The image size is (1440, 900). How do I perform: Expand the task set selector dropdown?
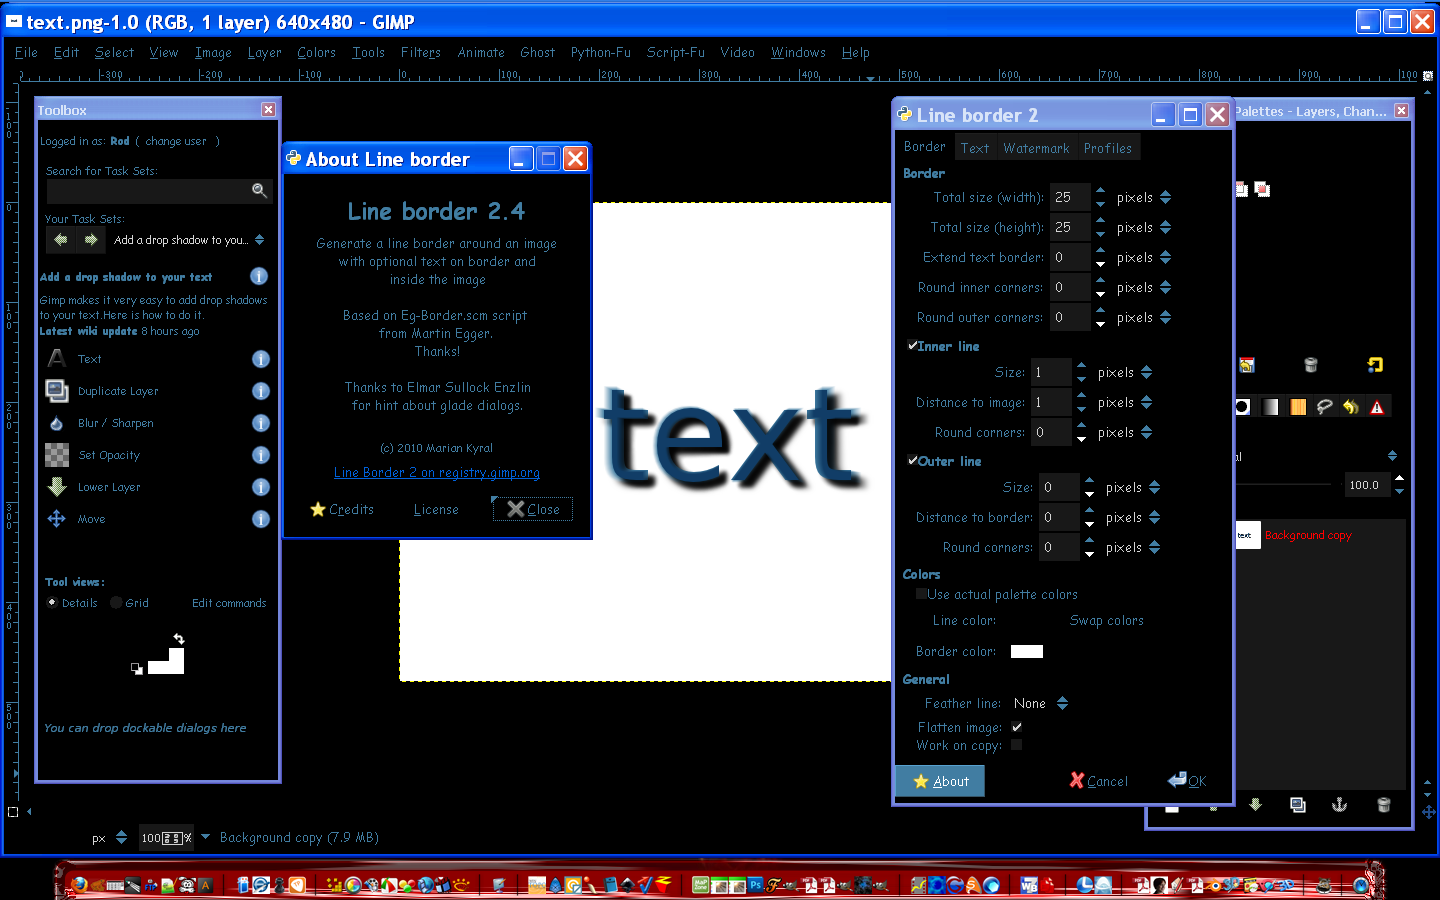[259, 240]
